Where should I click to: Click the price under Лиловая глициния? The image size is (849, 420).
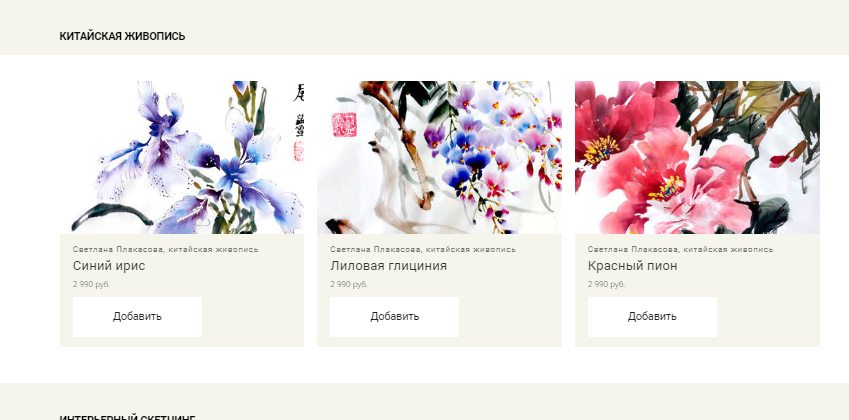pos(349,284)
